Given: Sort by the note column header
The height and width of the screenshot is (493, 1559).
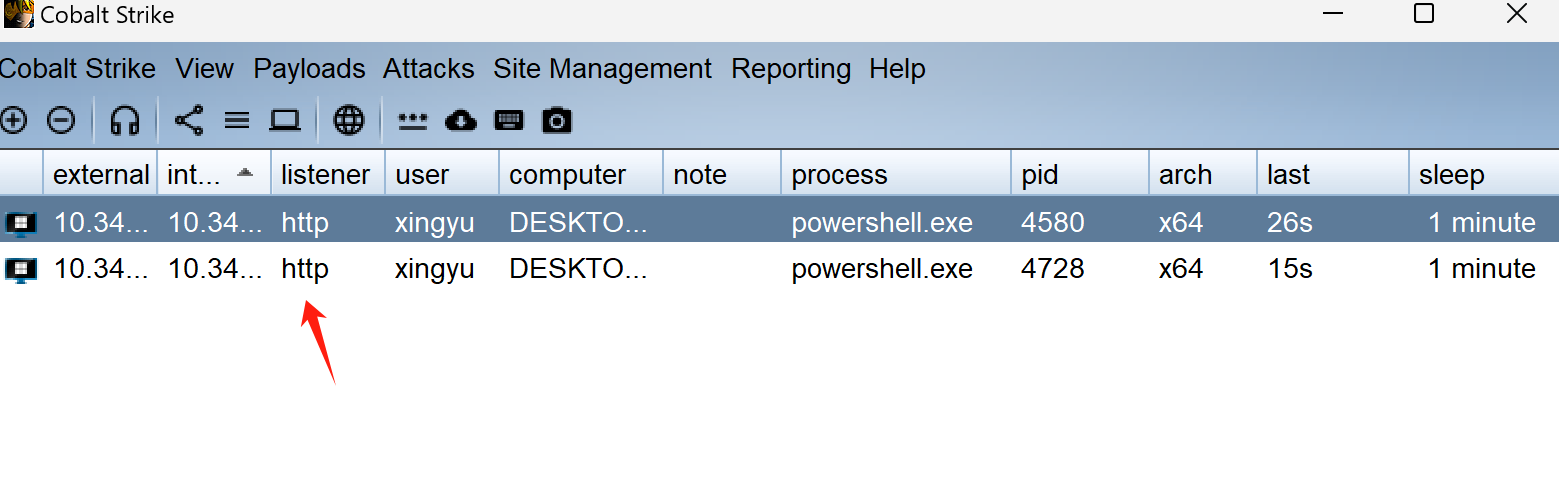Looking at the screenshot, I should [x=722, y=174].
